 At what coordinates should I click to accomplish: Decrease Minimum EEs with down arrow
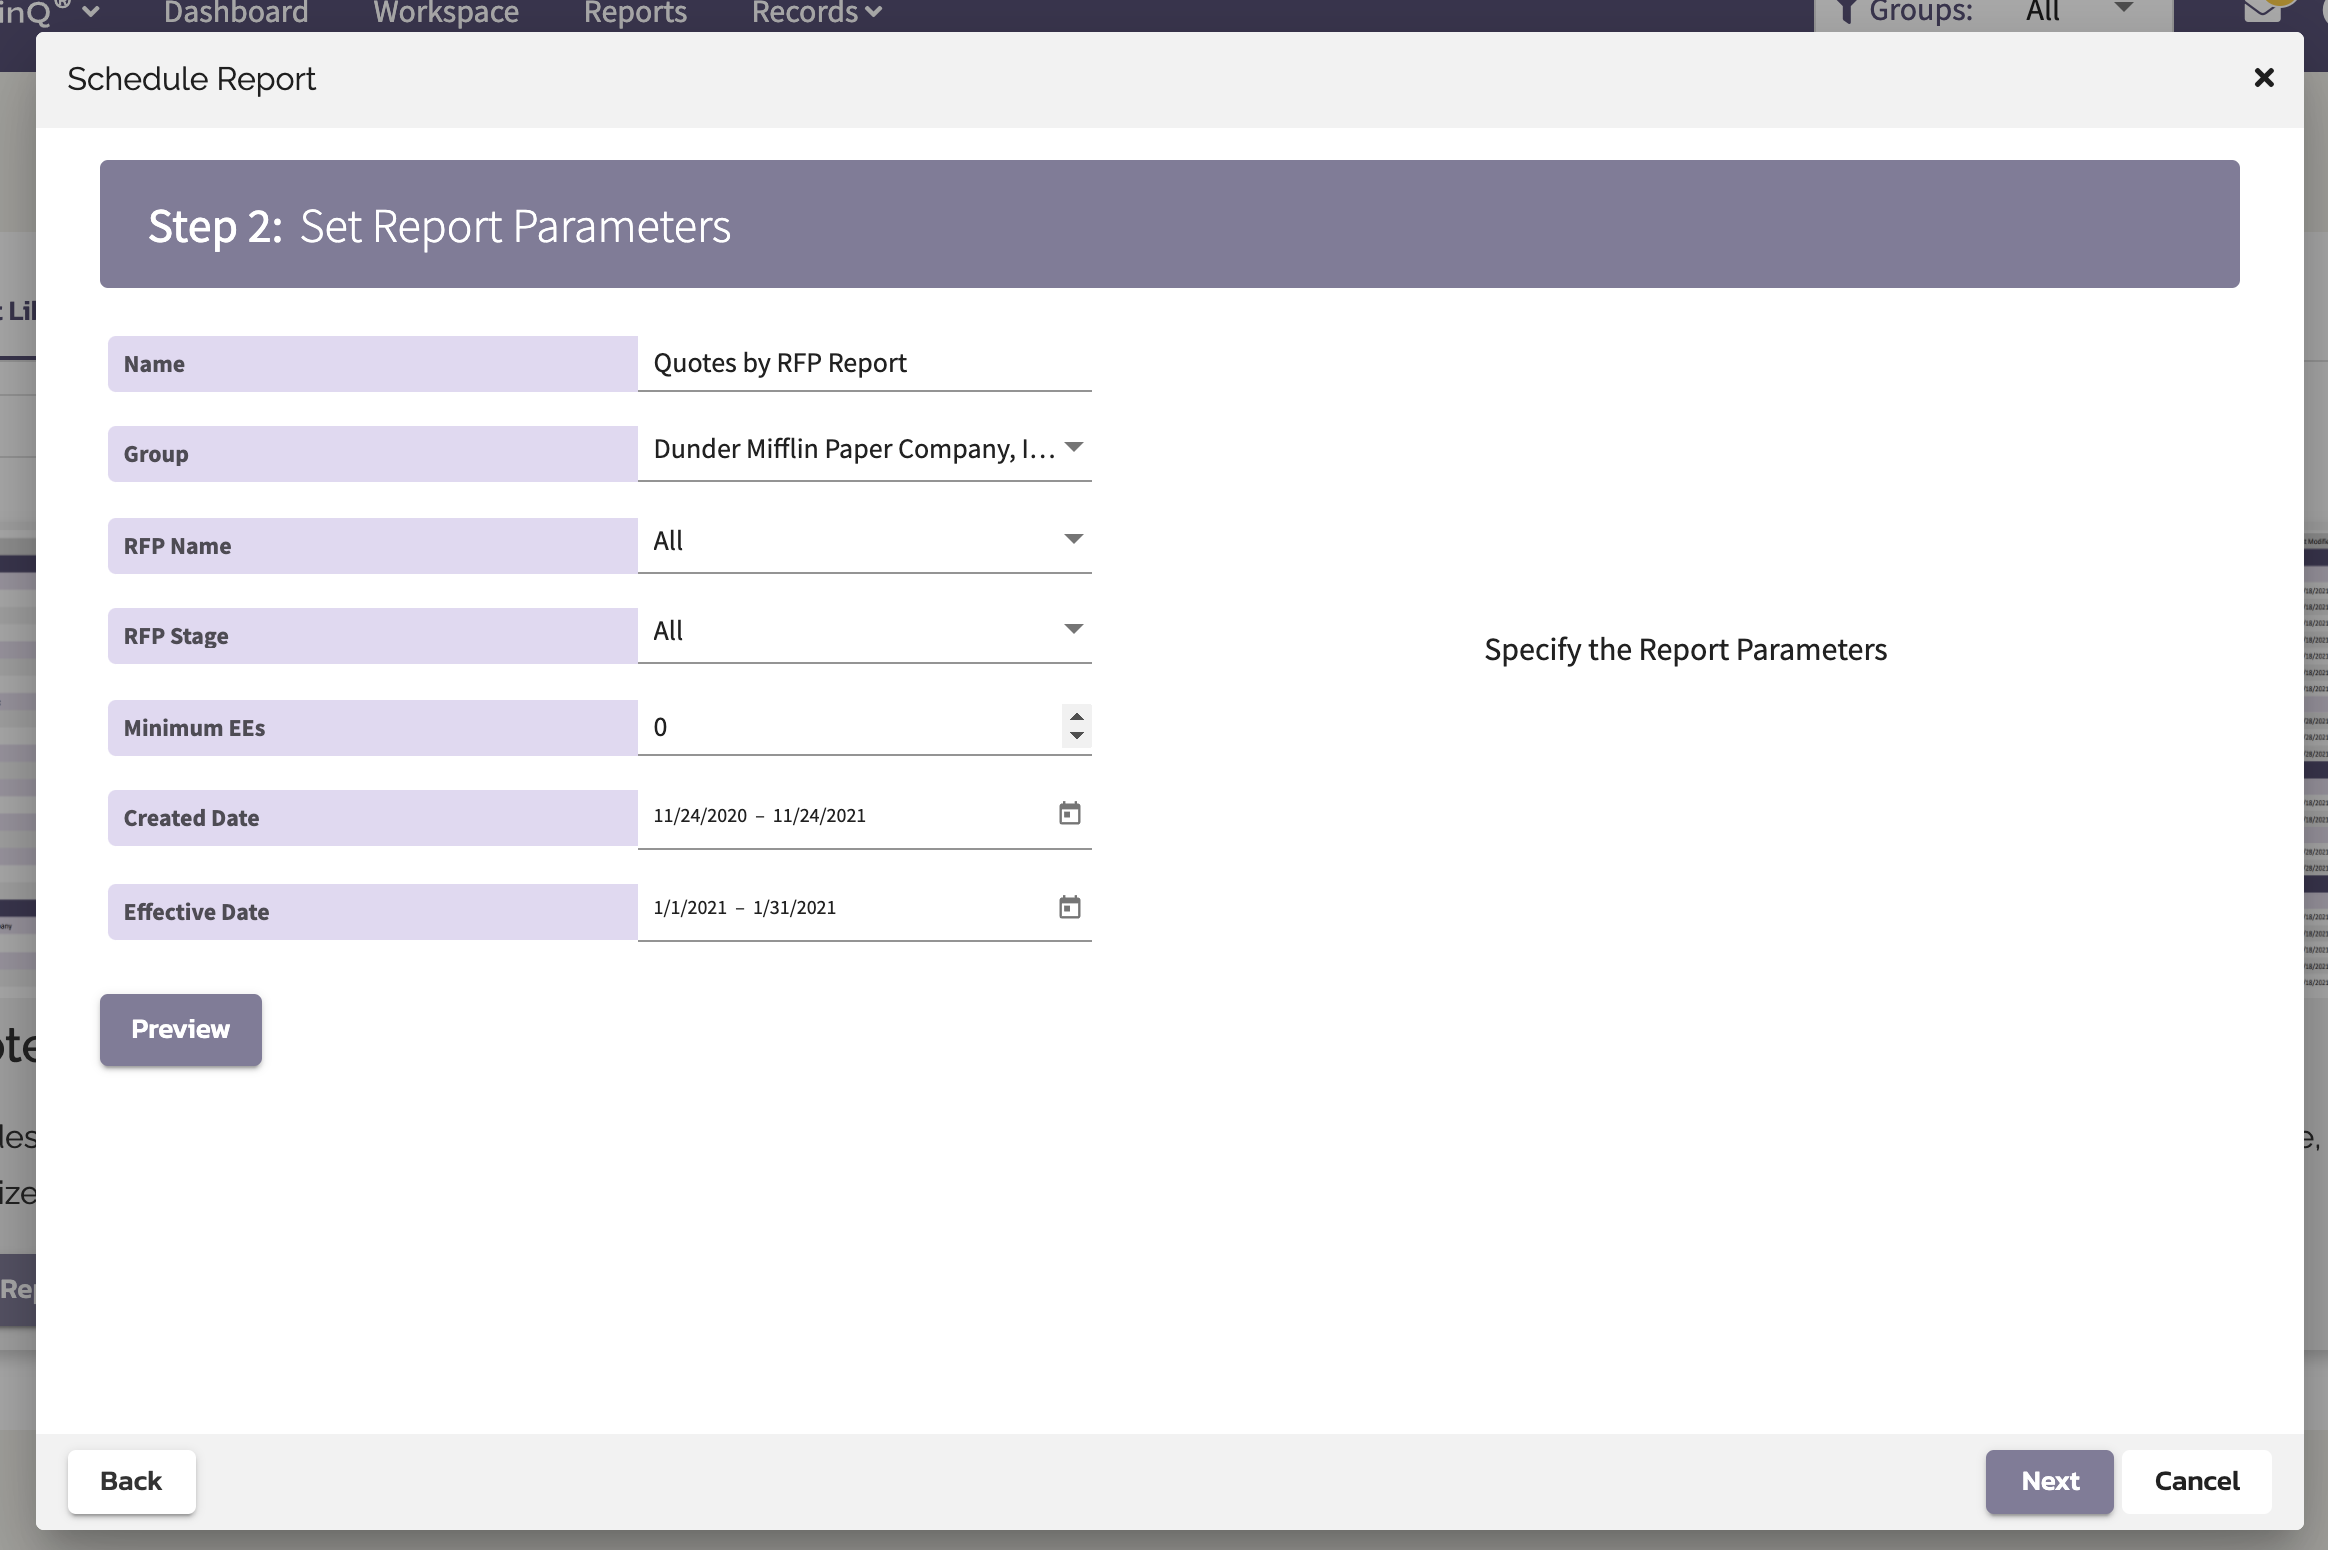[x=1076, y=736]
